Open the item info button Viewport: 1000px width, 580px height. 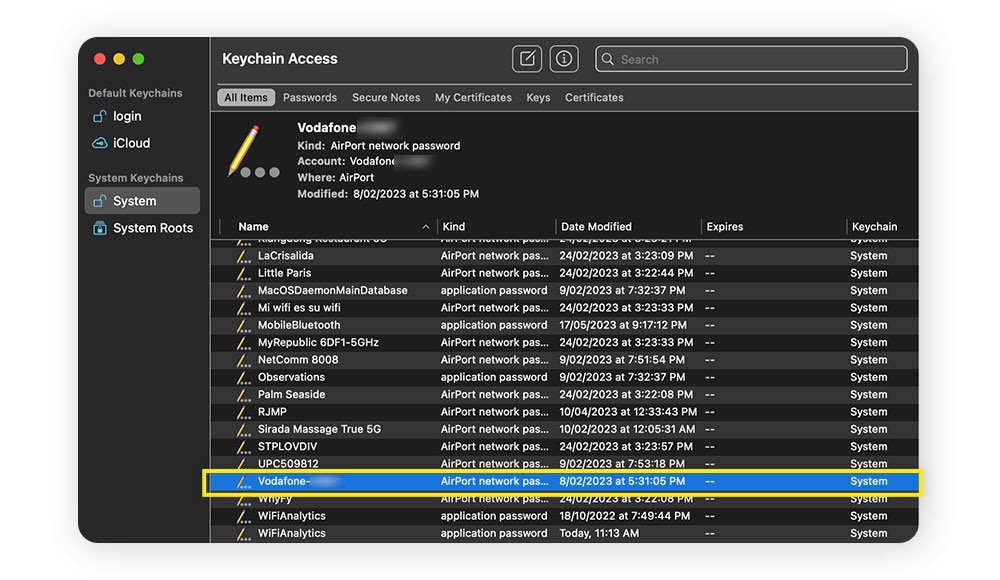[564, 59]
